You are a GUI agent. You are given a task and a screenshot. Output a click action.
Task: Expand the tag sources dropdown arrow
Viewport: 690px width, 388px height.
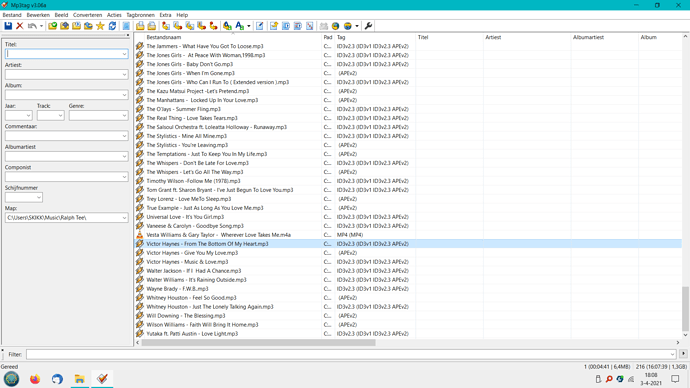[x=357, y=26]
